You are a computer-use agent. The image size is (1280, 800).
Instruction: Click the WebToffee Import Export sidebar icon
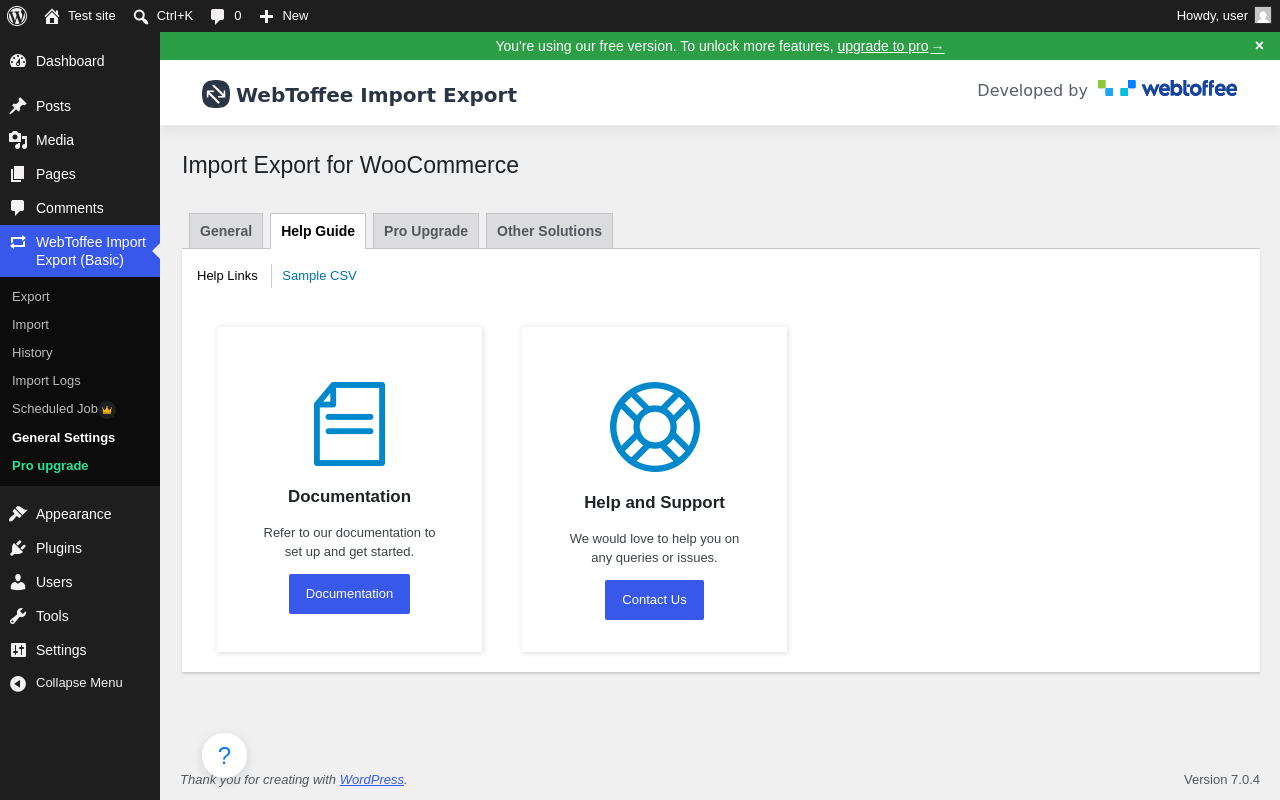pos(18,242)
